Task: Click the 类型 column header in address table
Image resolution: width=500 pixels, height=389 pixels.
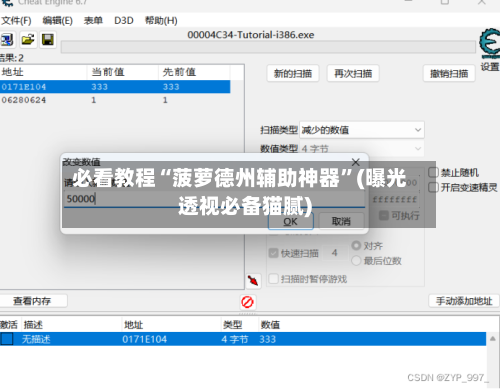Action: [x=240, y=325]
